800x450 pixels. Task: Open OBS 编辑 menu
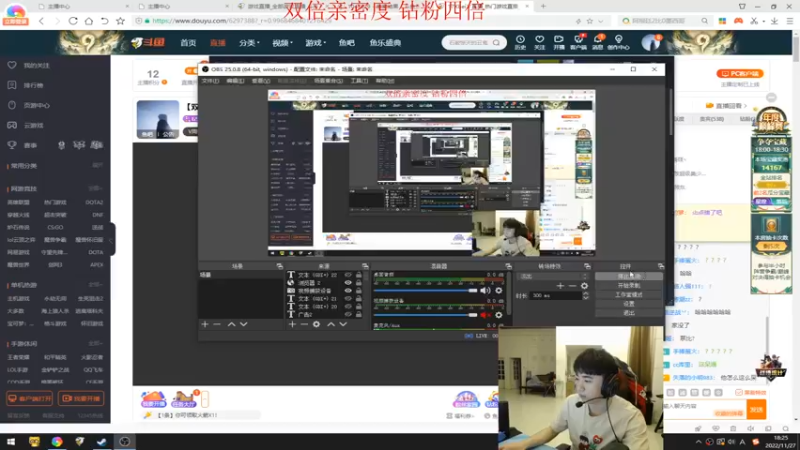pyautogui.click(x=235, y=81)
